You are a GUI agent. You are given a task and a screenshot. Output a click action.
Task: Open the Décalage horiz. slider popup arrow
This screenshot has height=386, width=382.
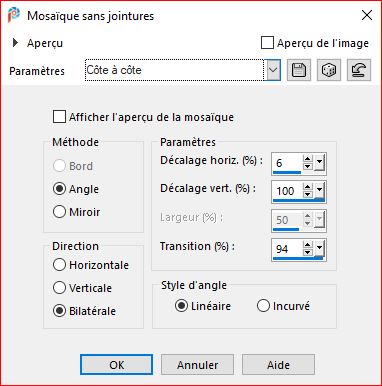coord(319,163)
